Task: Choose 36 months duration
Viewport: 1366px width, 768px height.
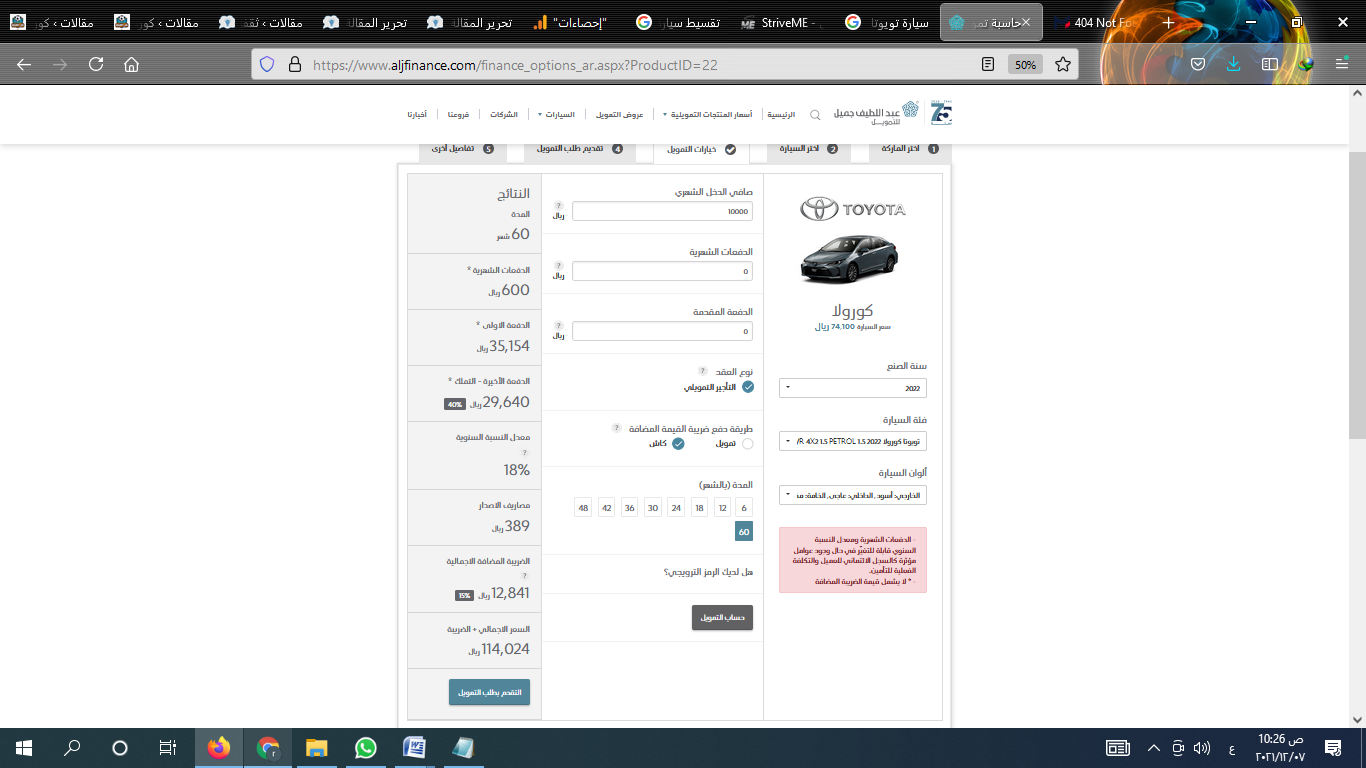Action: click(629, 508)
